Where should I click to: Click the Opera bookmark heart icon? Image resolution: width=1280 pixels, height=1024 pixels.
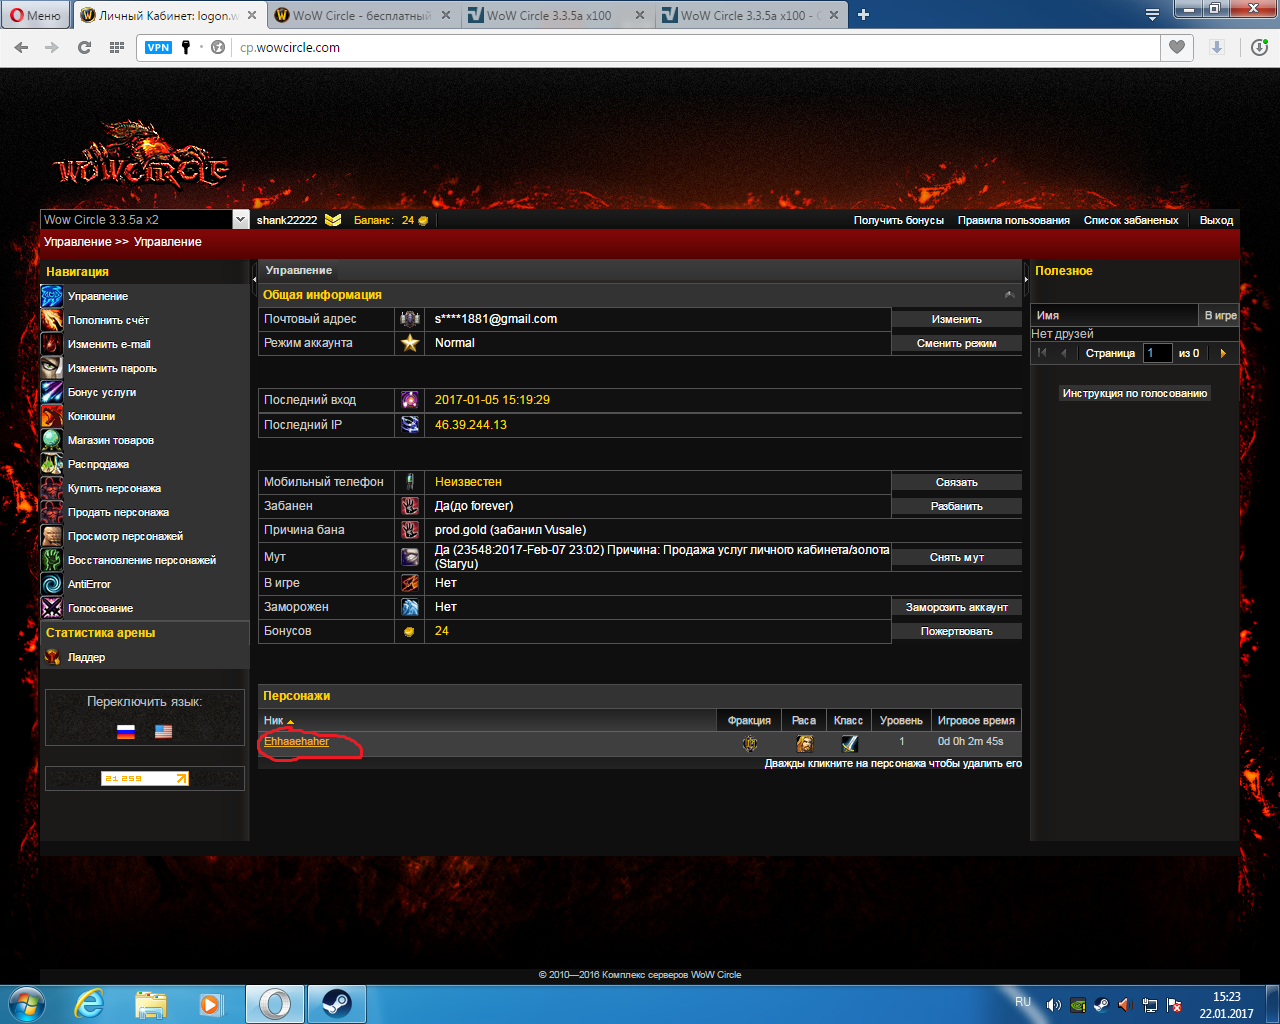click(x=1177, y=47)
